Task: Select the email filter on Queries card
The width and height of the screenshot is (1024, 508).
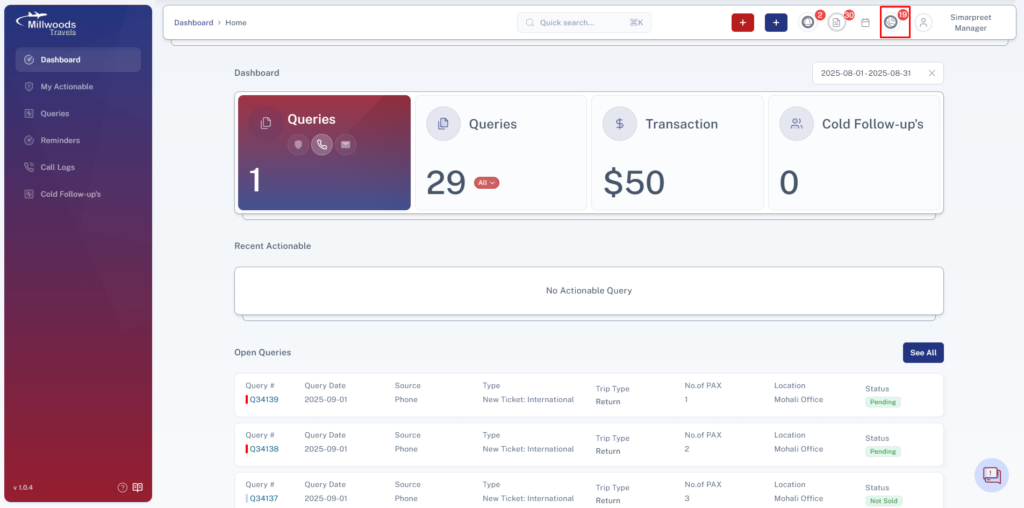Action: (345, 144)
